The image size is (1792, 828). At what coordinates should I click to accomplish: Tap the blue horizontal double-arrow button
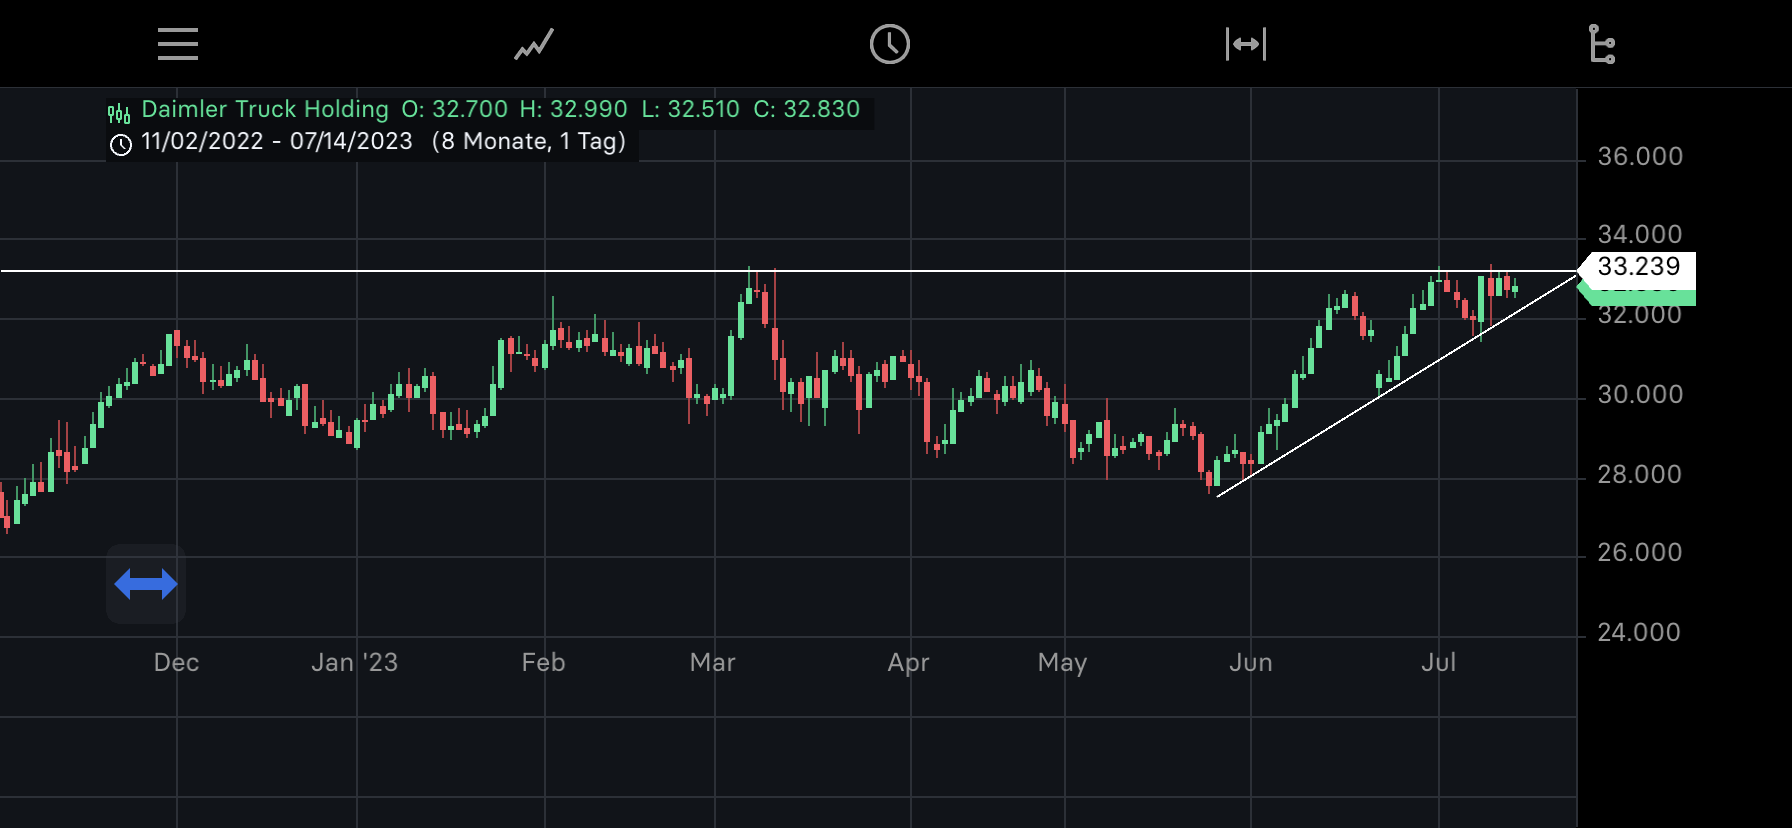[x=146, y=584]
